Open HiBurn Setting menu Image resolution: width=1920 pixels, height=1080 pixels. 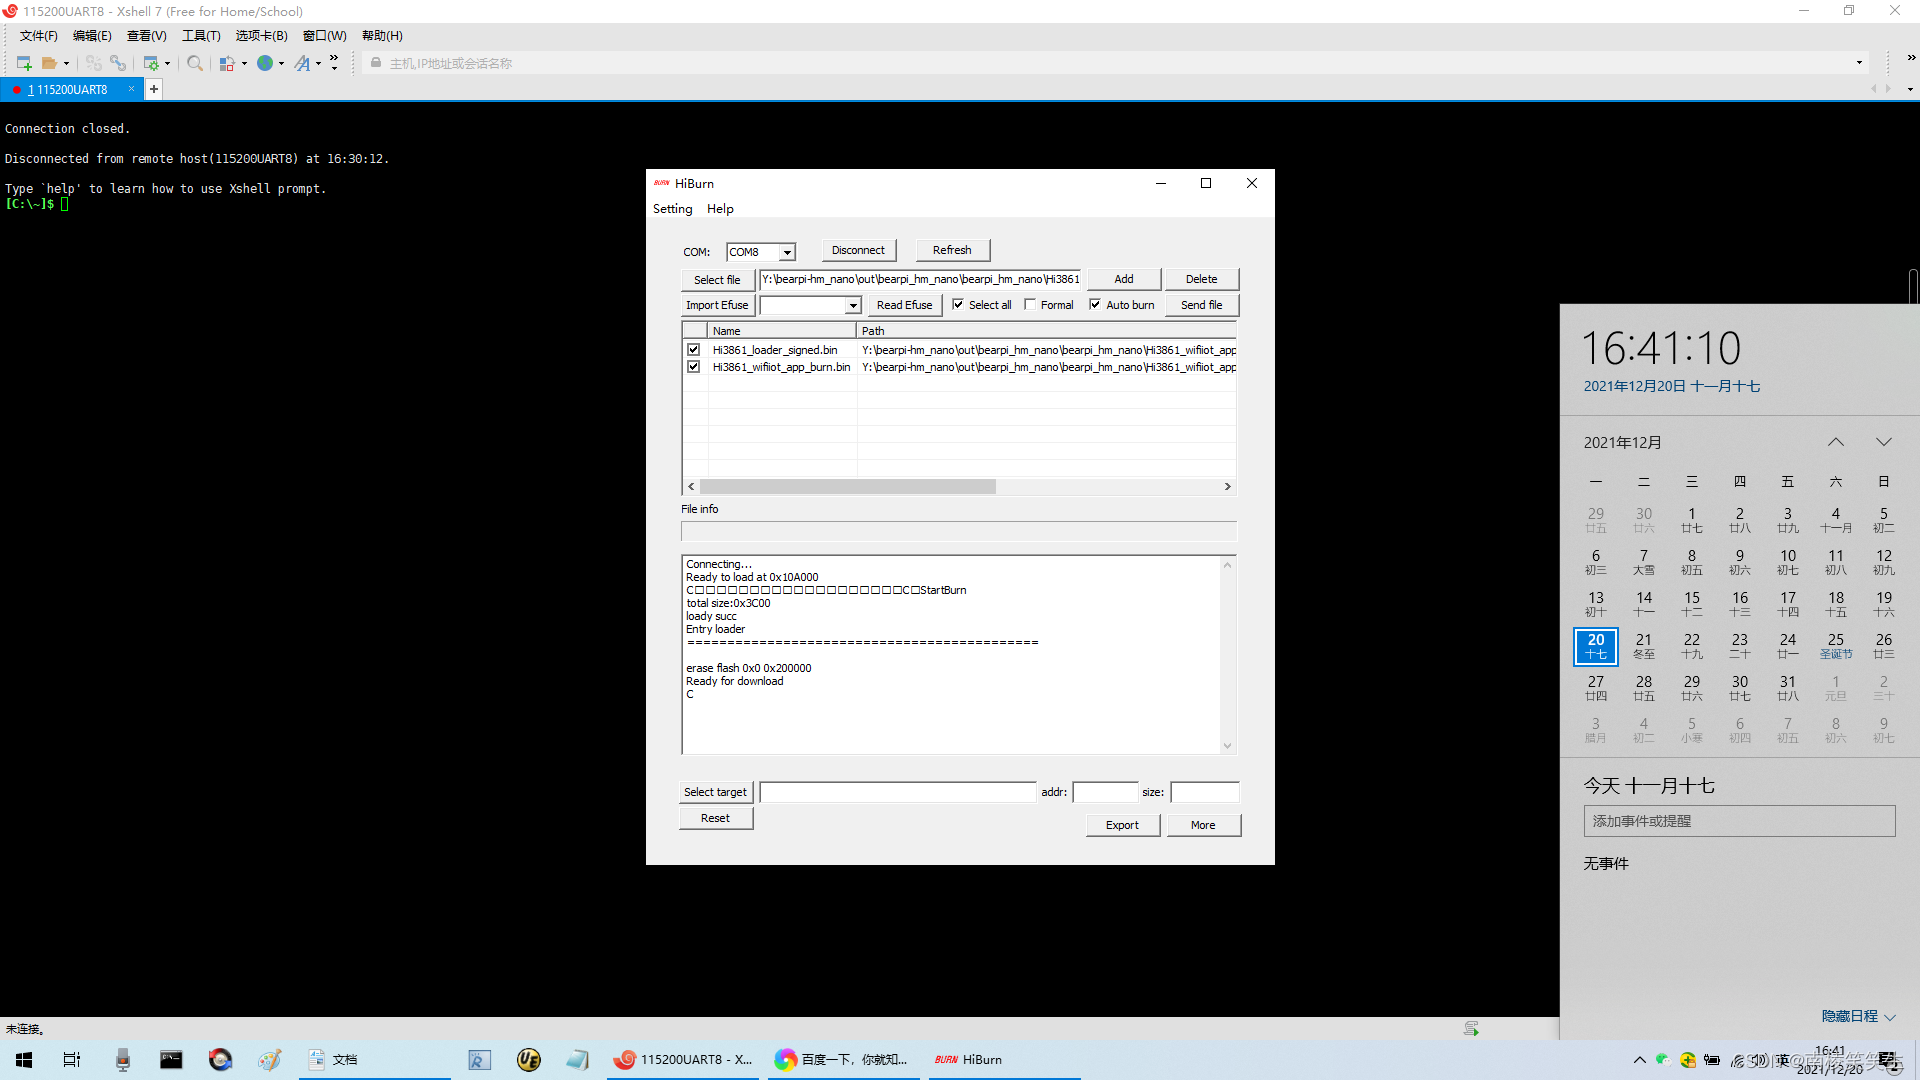click(x=672, y=209)
